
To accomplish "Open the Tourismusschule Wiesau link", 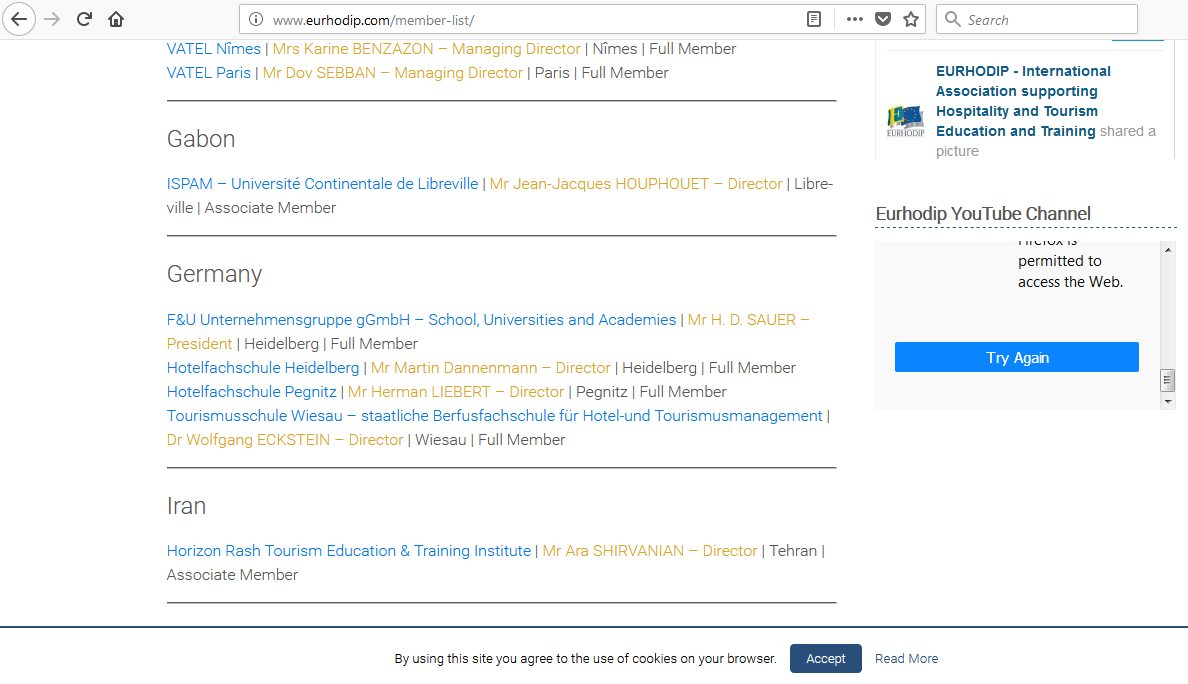I will coord(495,416).
